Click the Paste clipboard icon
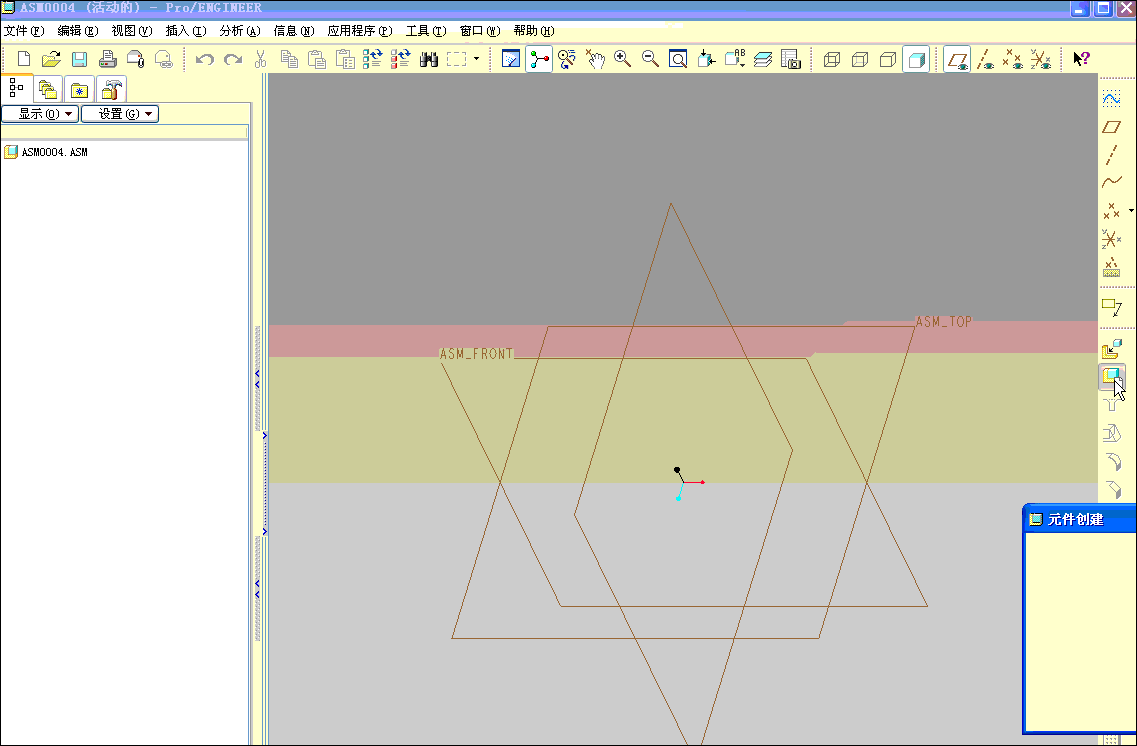 click(x=317, y=59)
